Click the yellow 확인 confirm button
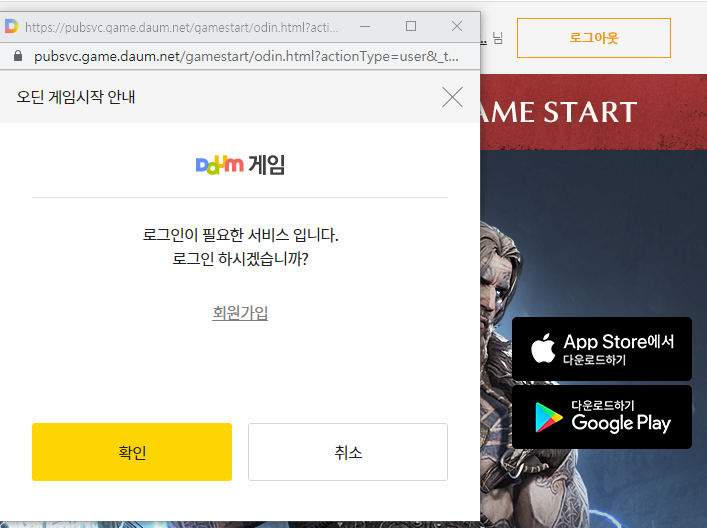The image size is (707, 528). pos(132,452)
